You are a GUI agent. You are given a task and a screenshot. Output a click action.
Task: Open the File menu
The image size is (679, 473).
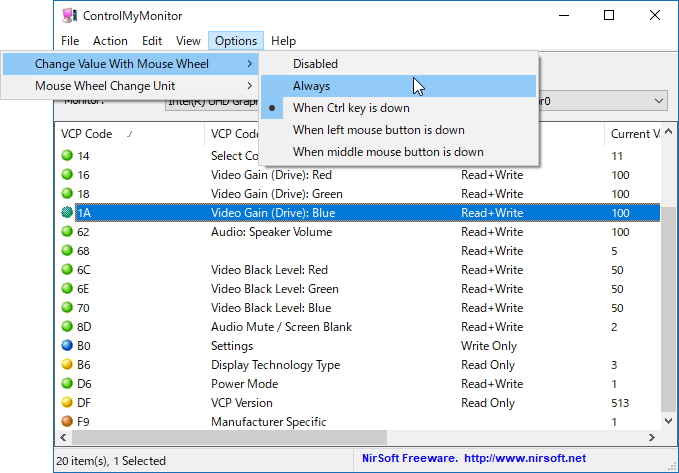coord(70,41)
